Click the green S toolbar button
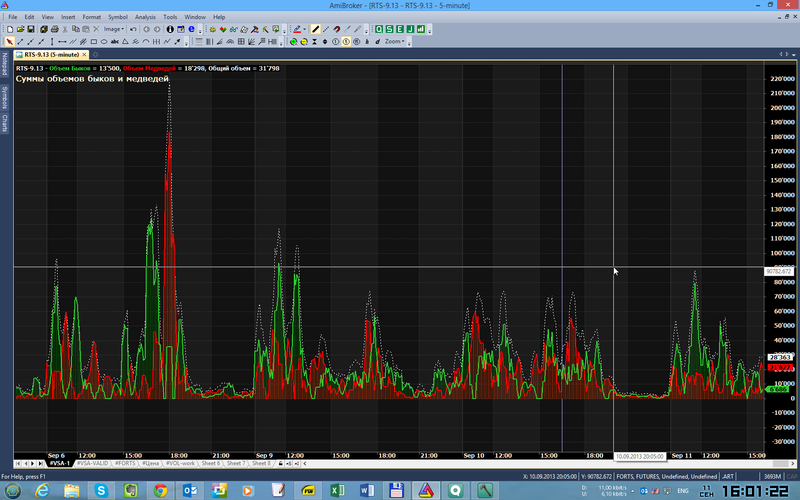The image size is (800, 500). coord(389,29)
